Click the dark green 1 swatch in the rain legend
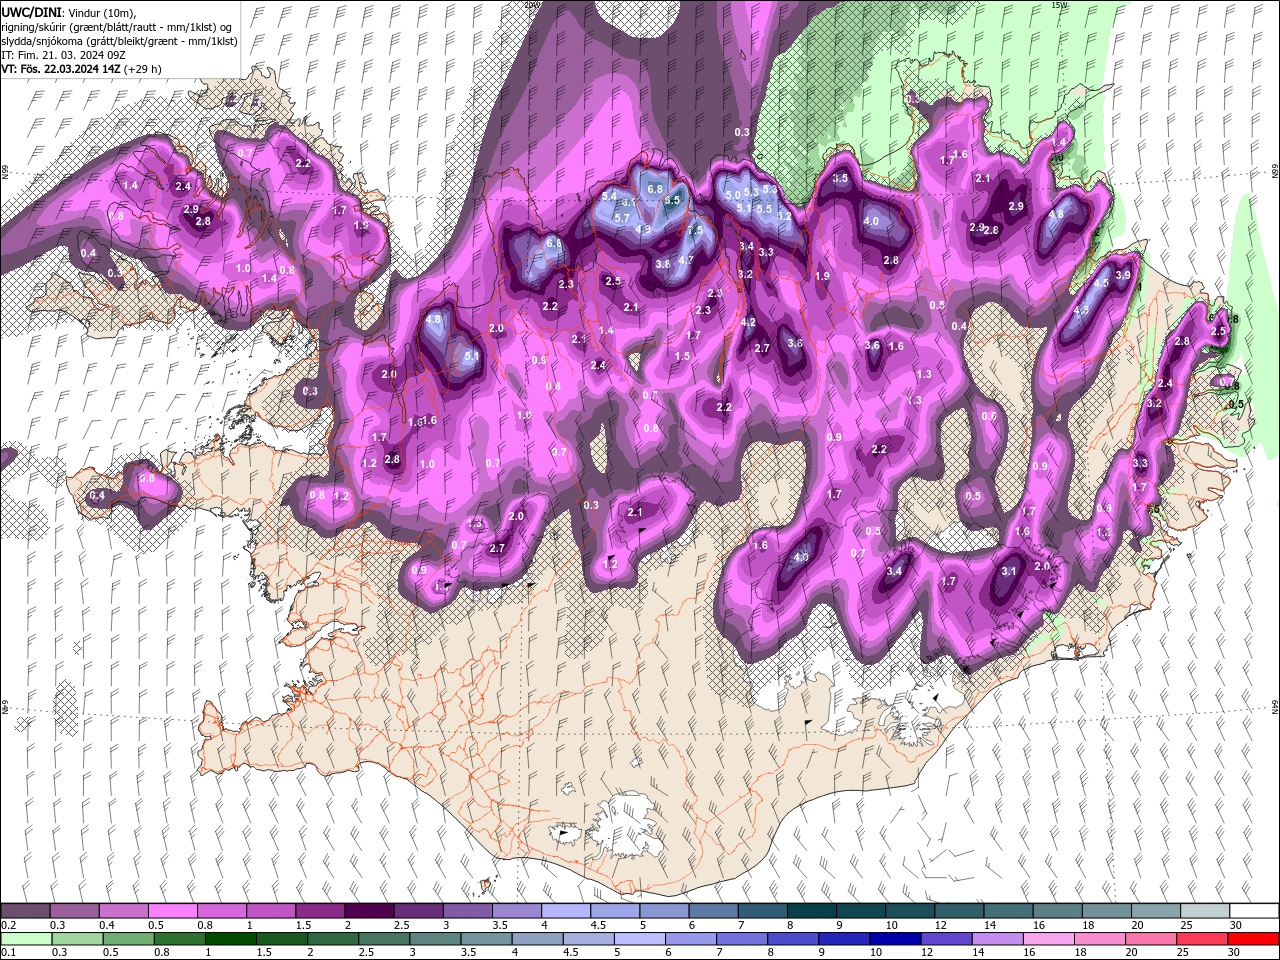This screenshot has height=960, width=1280. [x=230, y=939]
